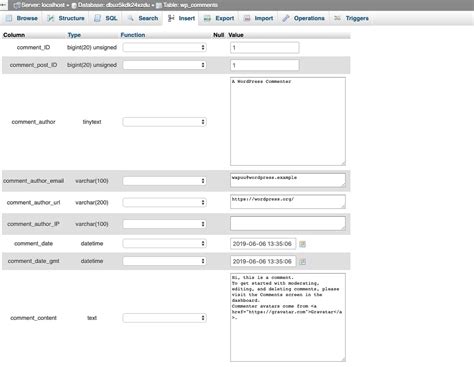The image size is (474, 367).
Task: Click the comment_ID value field
Action: [265, 48]
